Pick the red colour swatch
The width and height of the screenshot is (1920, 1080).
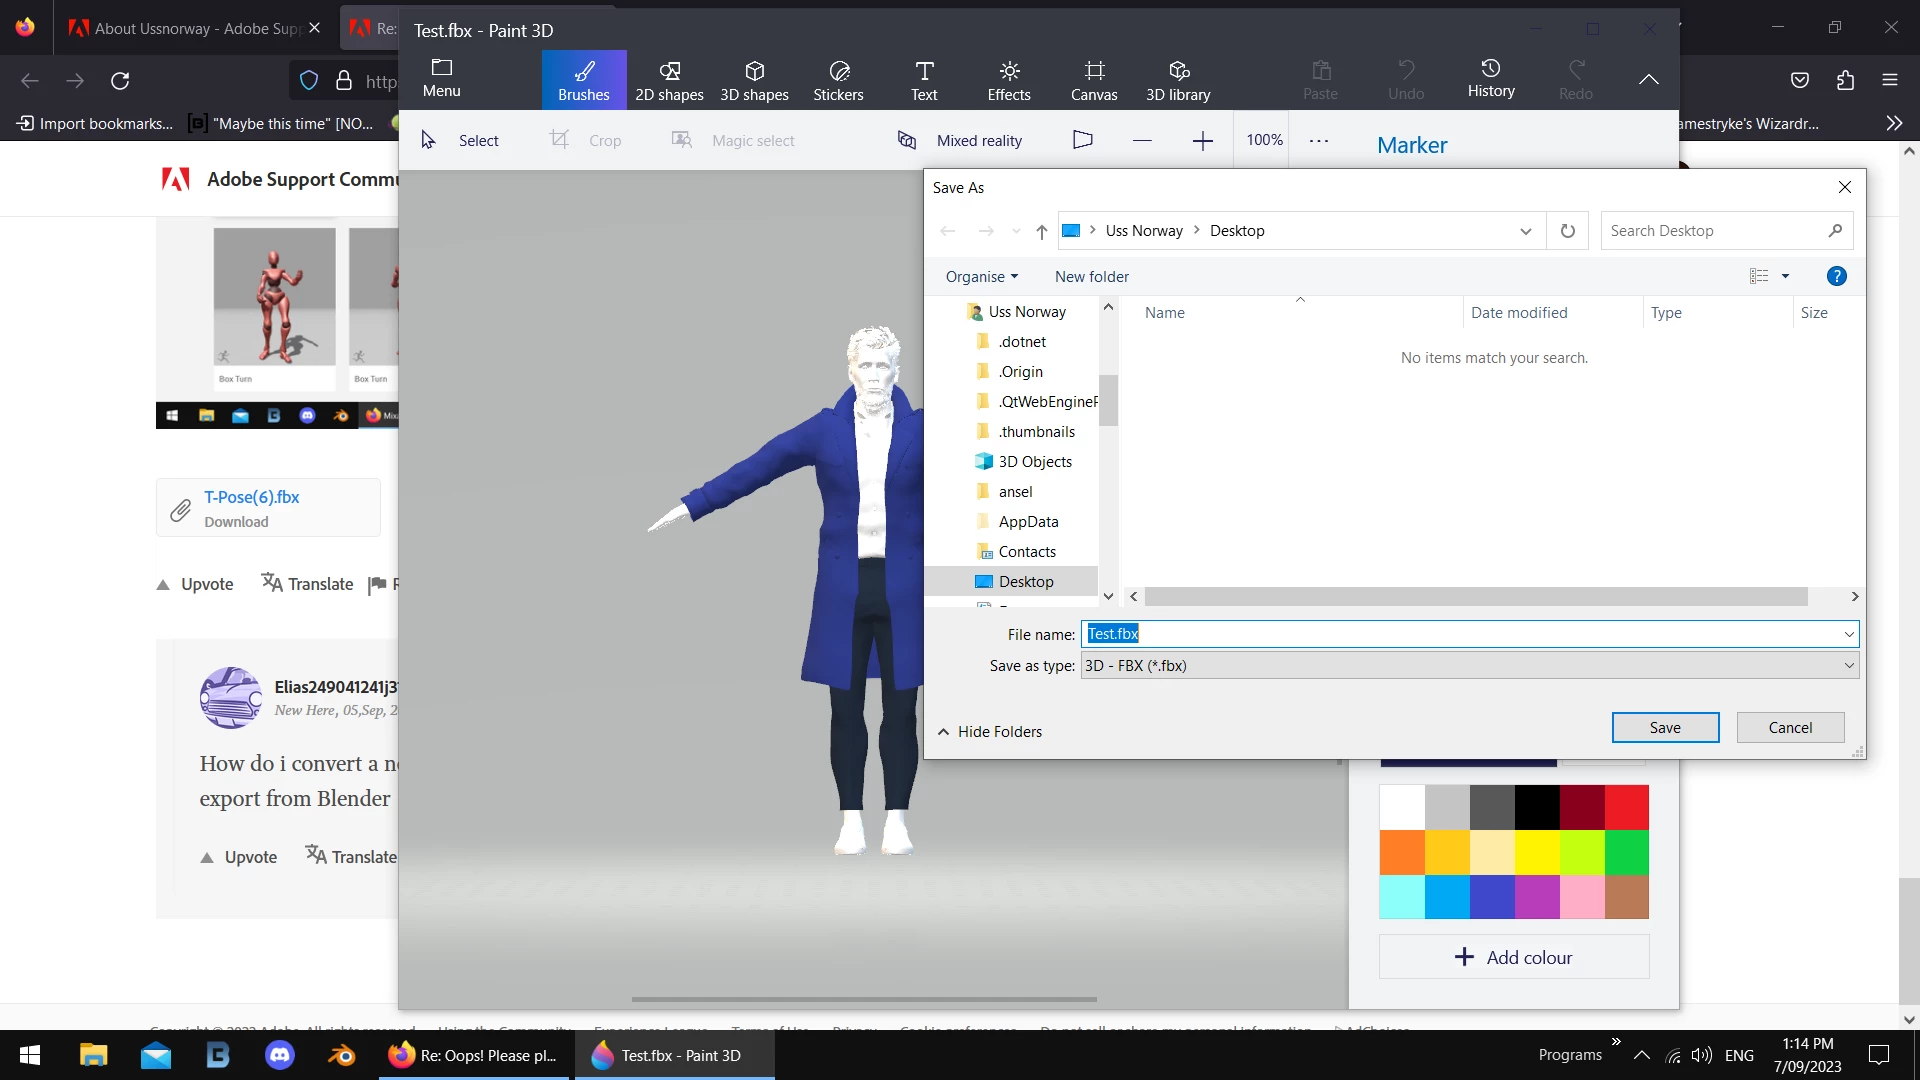(1626, 807)
